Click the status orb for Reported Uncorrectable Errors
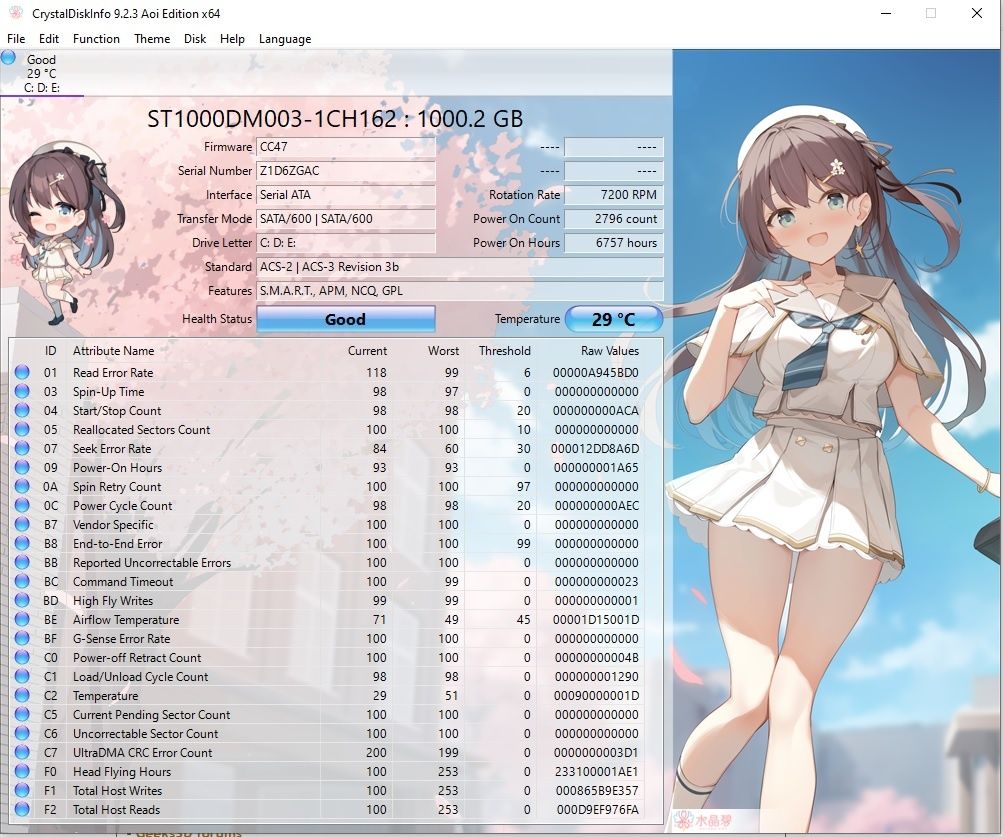The height and width of the screenshot is (837, 1003). click(x=22, y=562)
